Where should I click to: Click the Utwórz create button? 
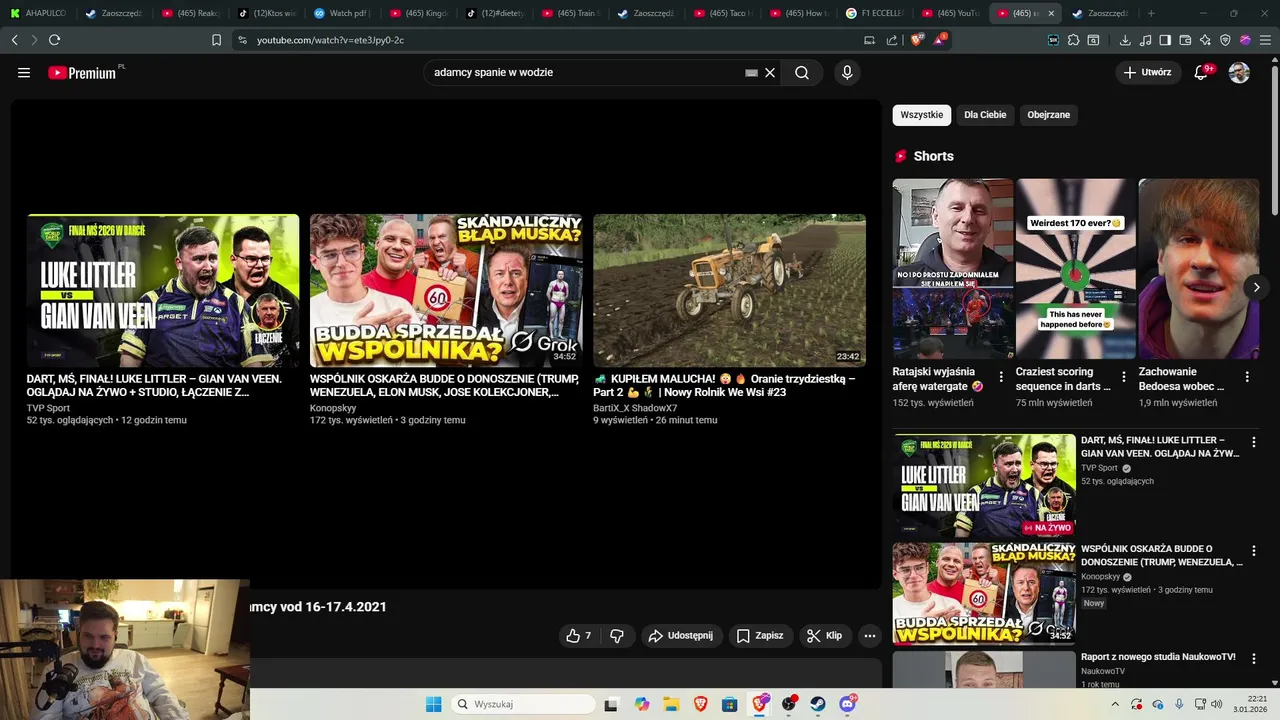coord(1147,72)
